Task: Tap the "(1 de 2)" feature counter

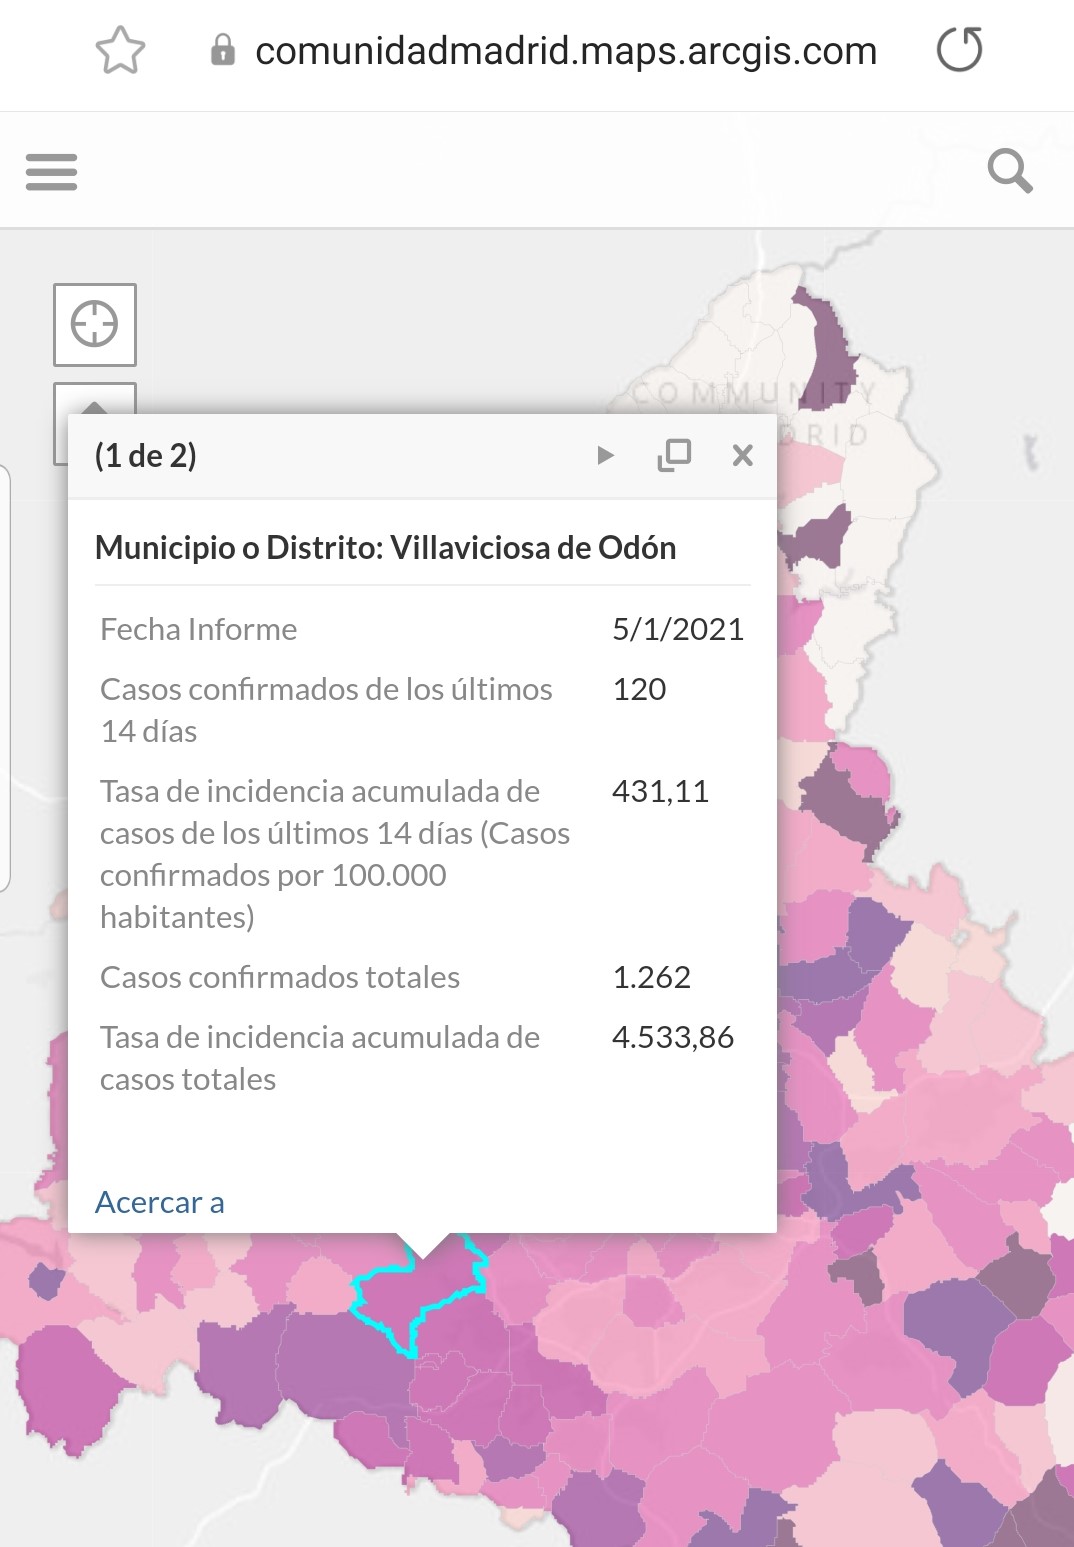Action: tap(146, 456)
